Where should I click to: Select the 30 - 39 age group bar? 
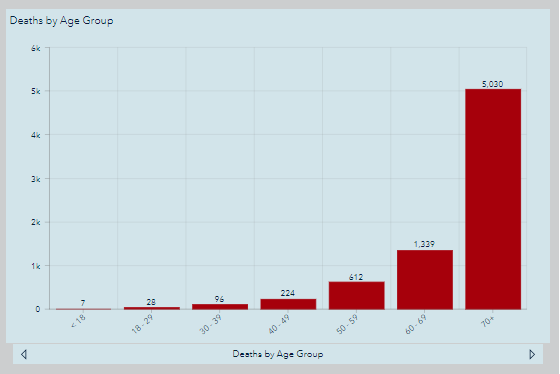pyautogui.click(x=220, y=307)
